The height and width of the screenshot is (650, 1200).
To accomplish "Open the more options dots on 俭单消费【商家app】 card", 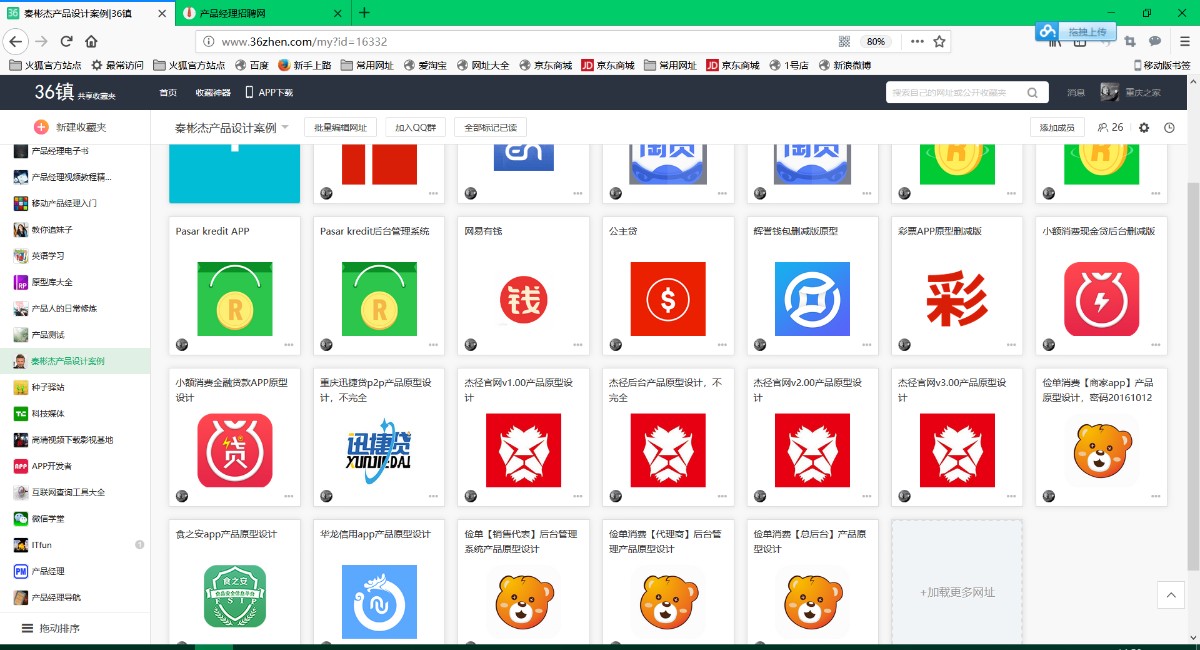I will 1156,496.
